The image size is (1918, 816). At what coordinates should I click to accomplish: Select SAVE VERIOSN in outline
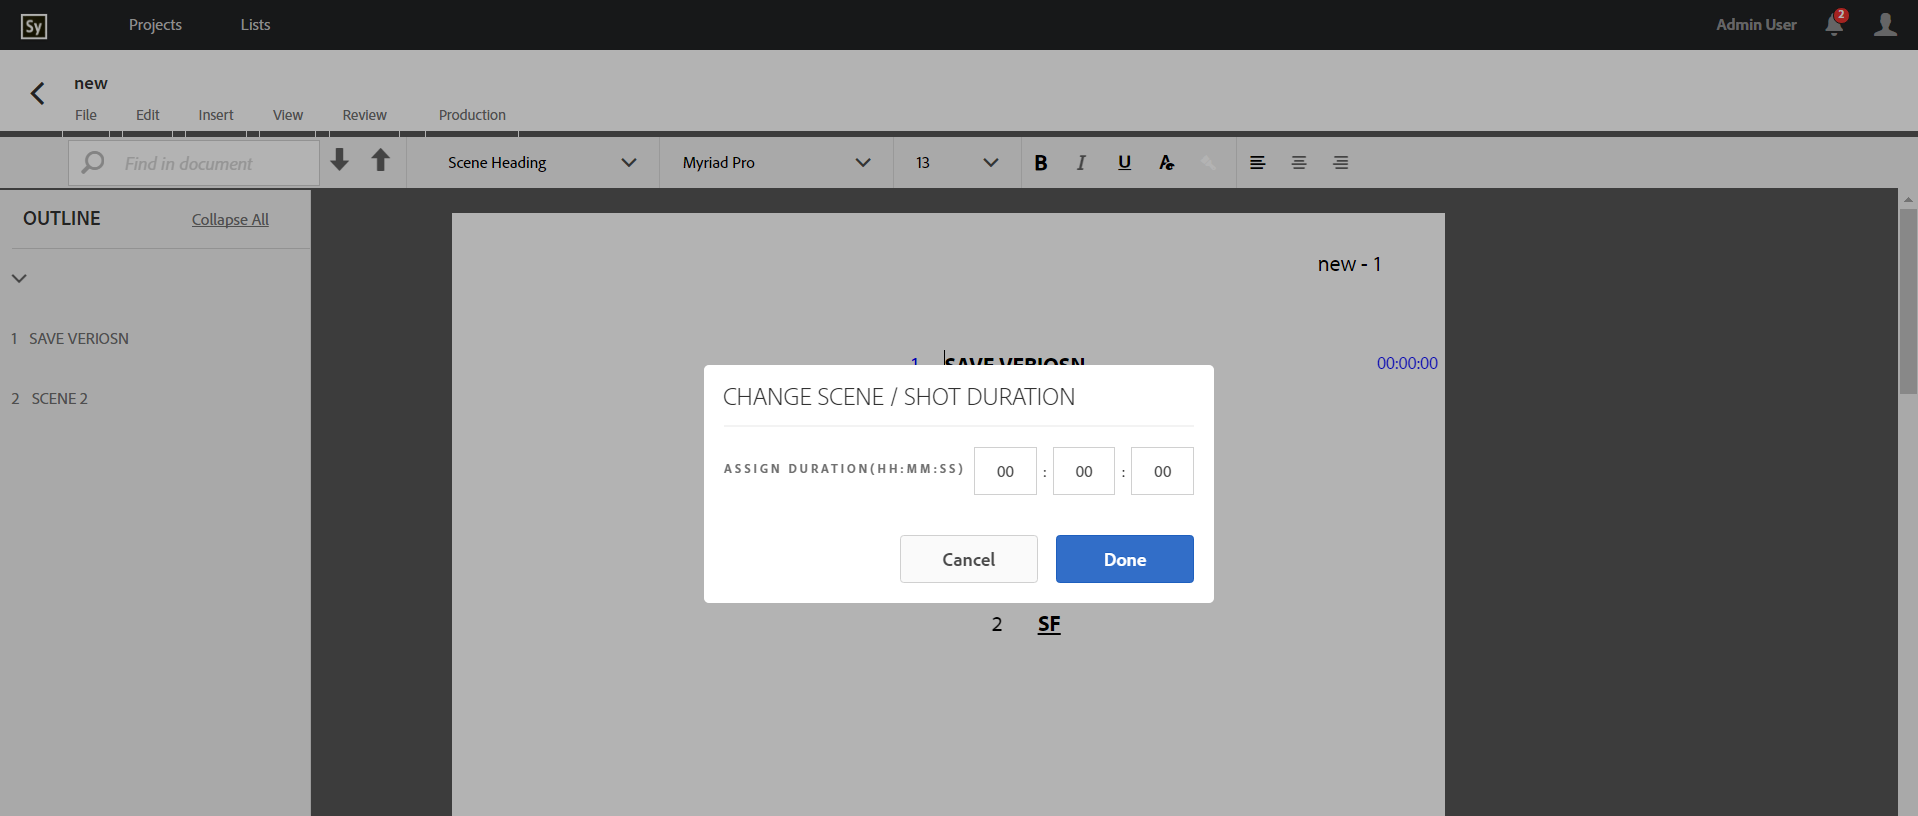point(79,339)
